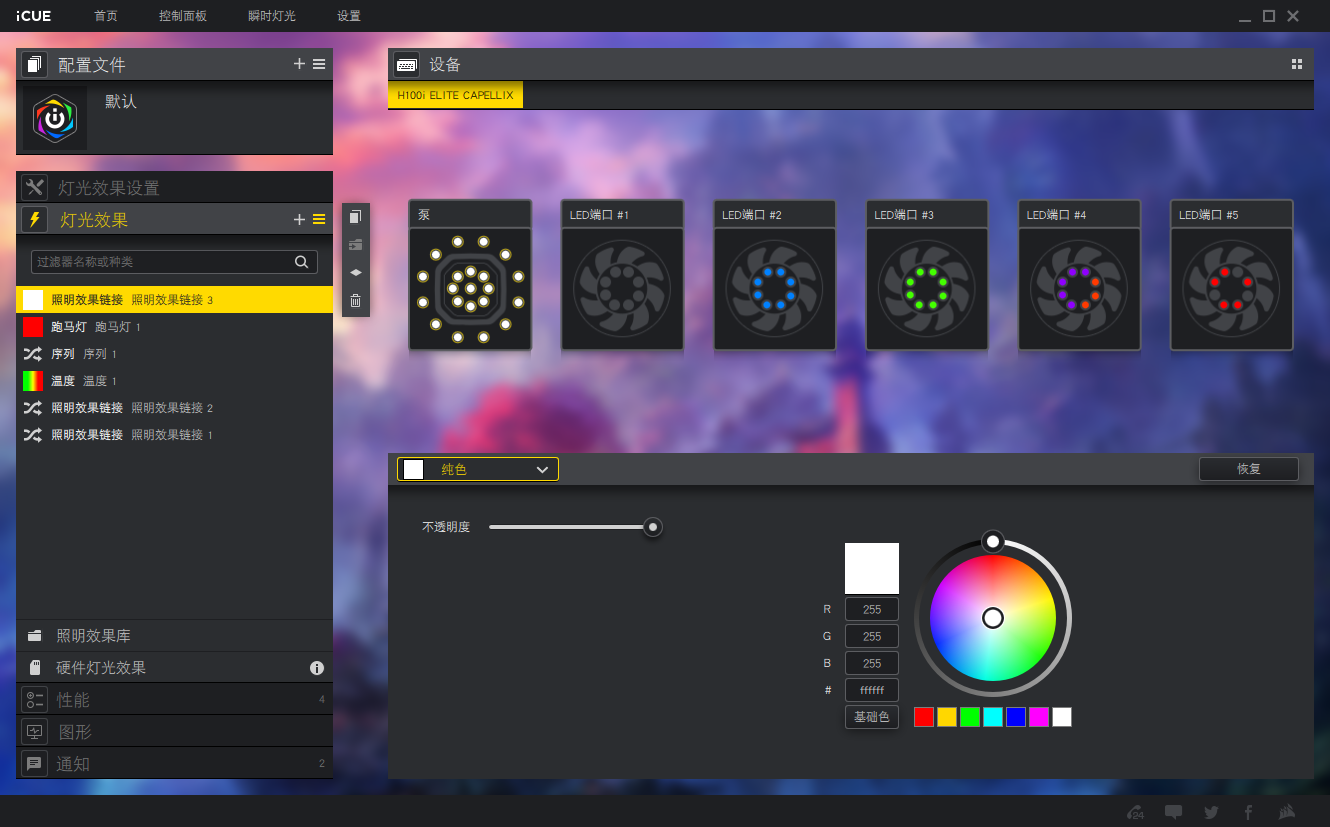Open the 24-hour support phone icon
The height and width of the screenshot is (827, 1330).
click(x=1135, y=812)
